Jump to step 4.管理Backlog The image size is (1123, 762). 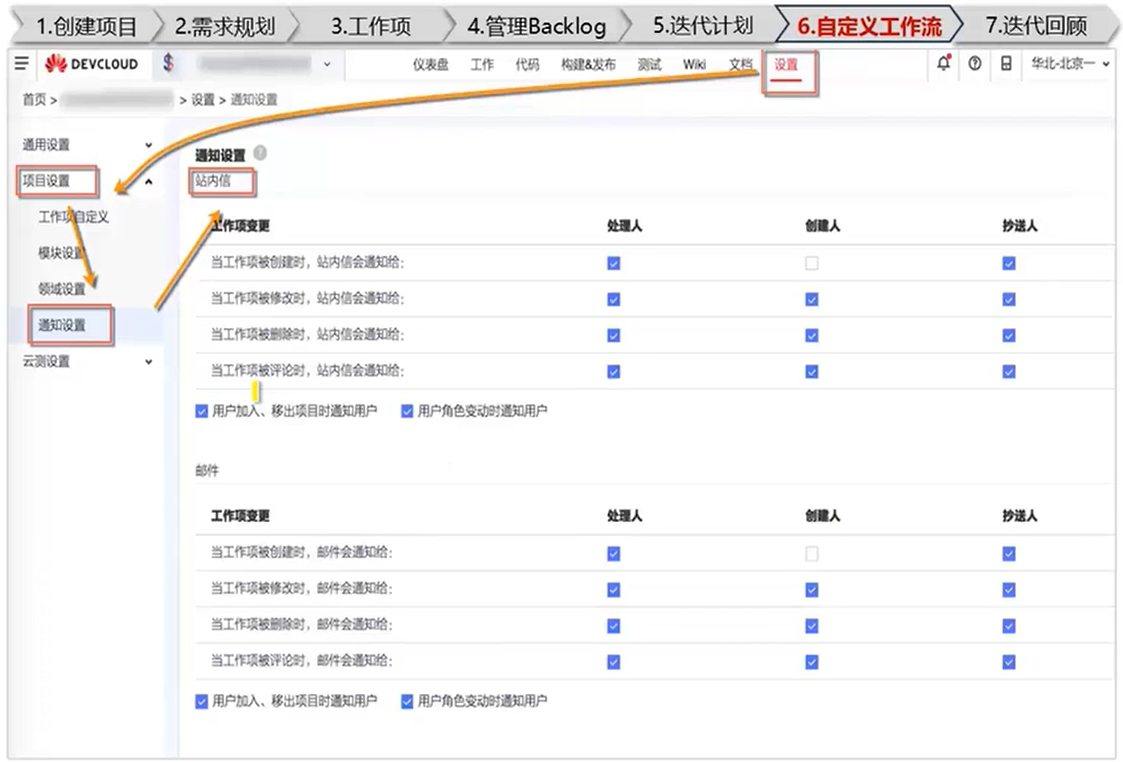click(536, 26)
